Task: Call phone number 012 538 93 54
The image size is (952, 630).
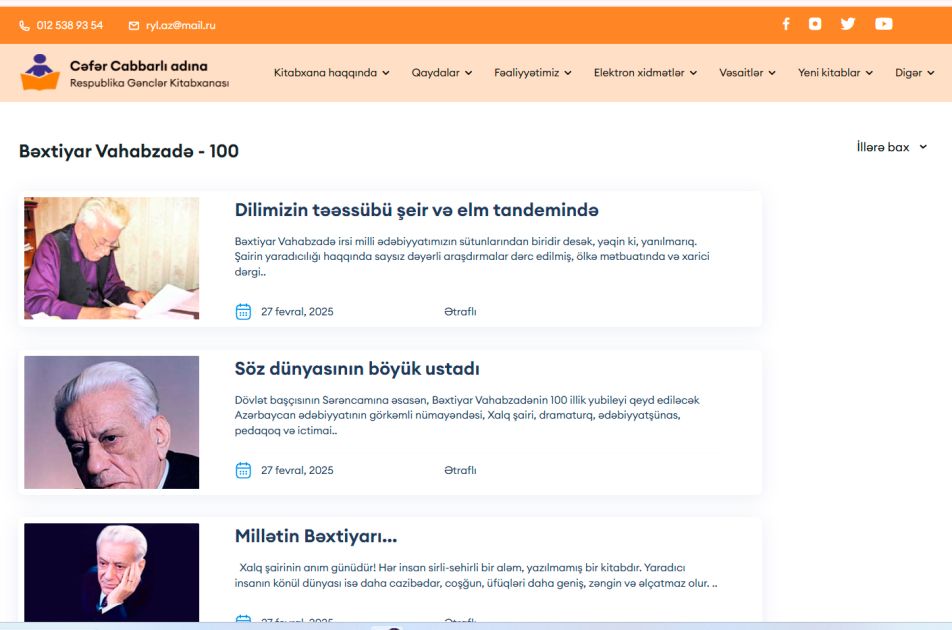Action: 70,25
